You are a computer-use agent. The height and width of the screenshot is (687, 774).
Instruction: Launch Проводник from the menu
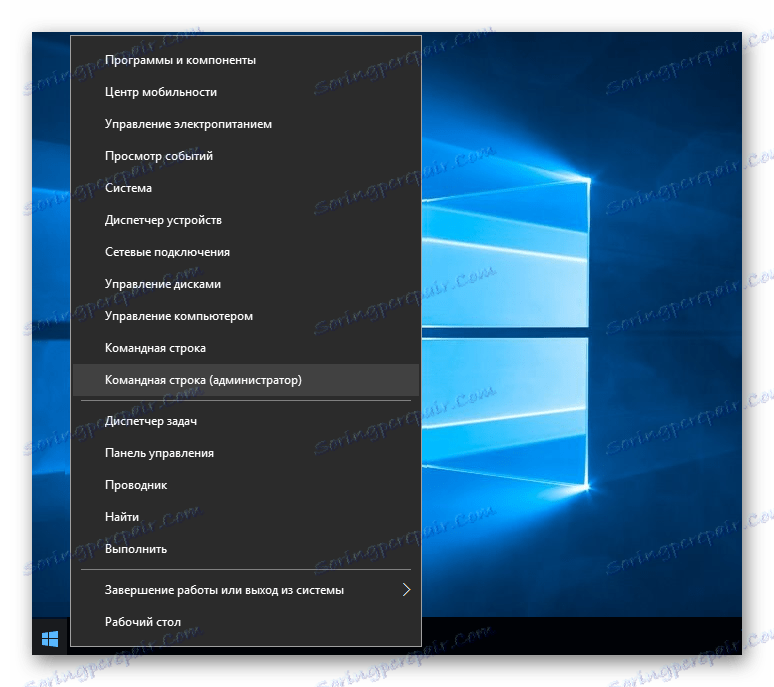pos(246,485)
